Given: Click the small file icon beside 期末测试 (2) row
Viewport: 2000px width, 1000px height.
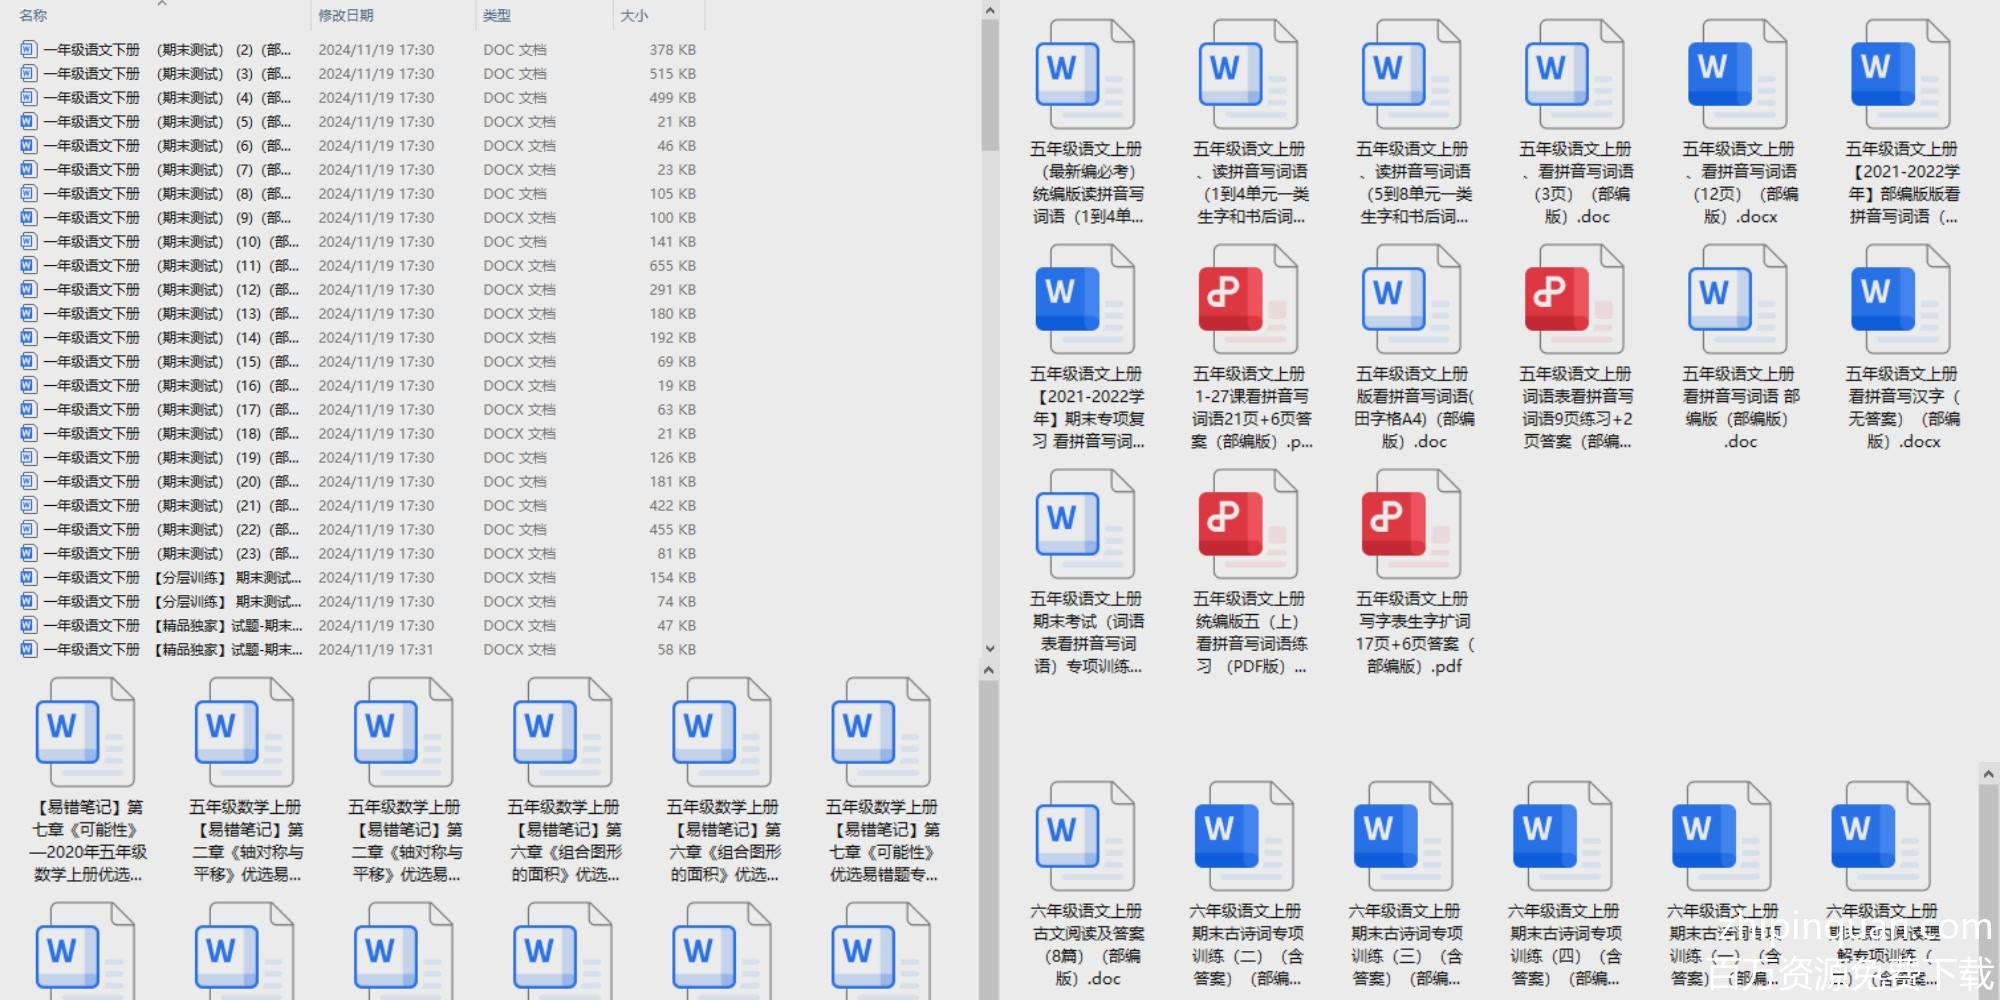Looking at the screenshot, I should click(28, 49).
